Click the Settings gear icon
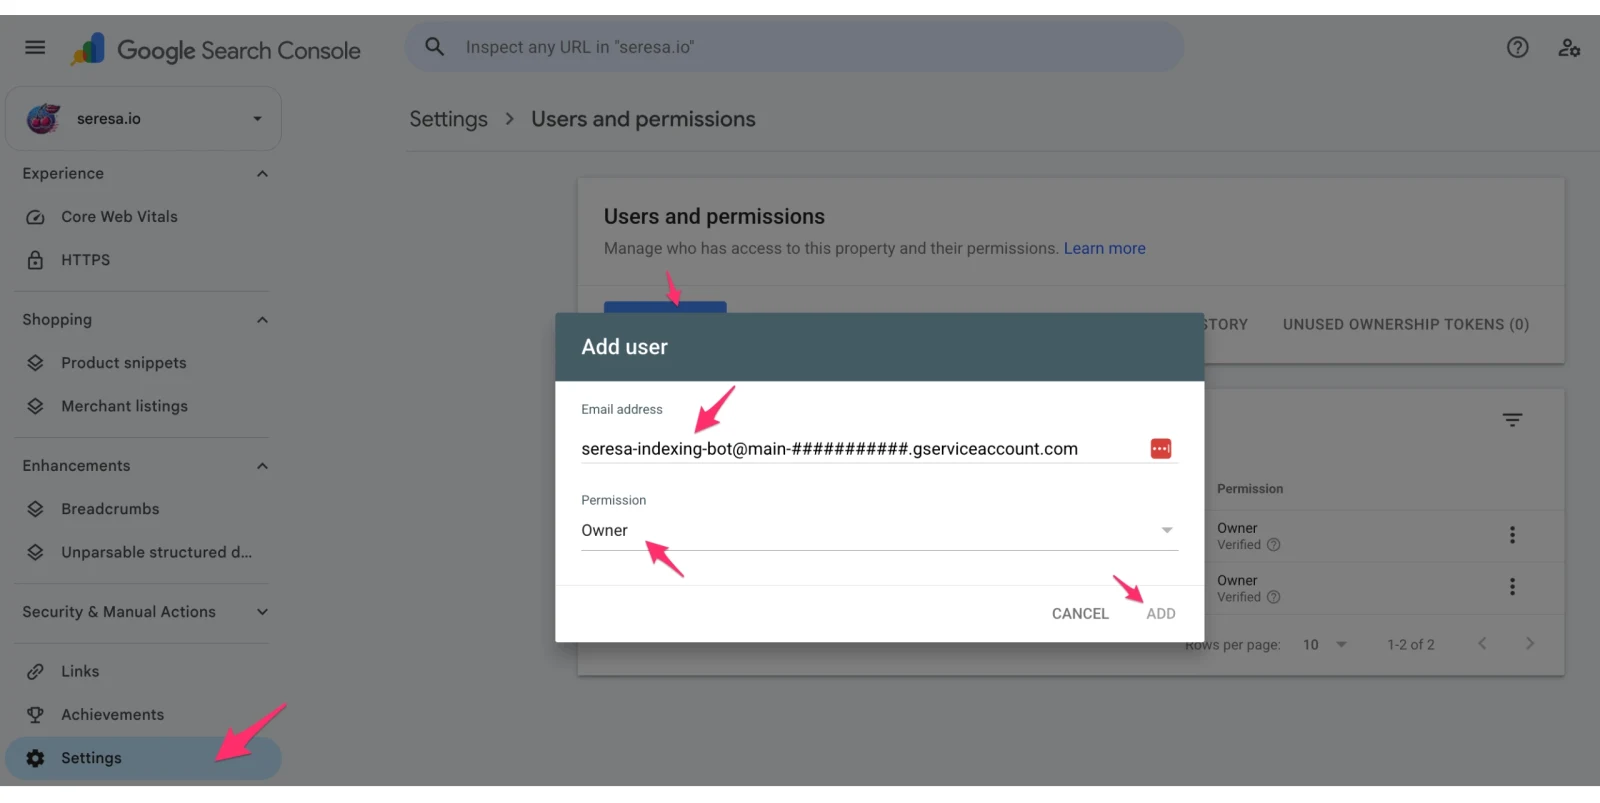 pyautogui.click(x=35, y=758)
